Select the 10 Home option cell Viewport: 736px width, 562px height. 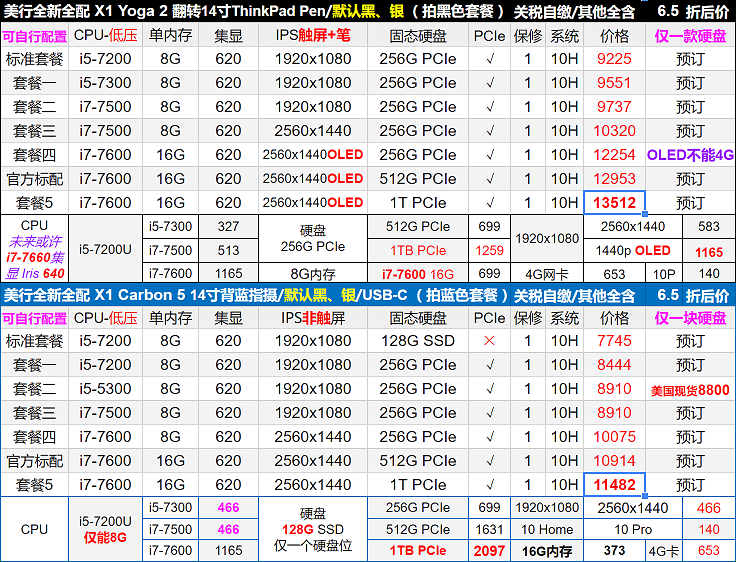point(547,529)
